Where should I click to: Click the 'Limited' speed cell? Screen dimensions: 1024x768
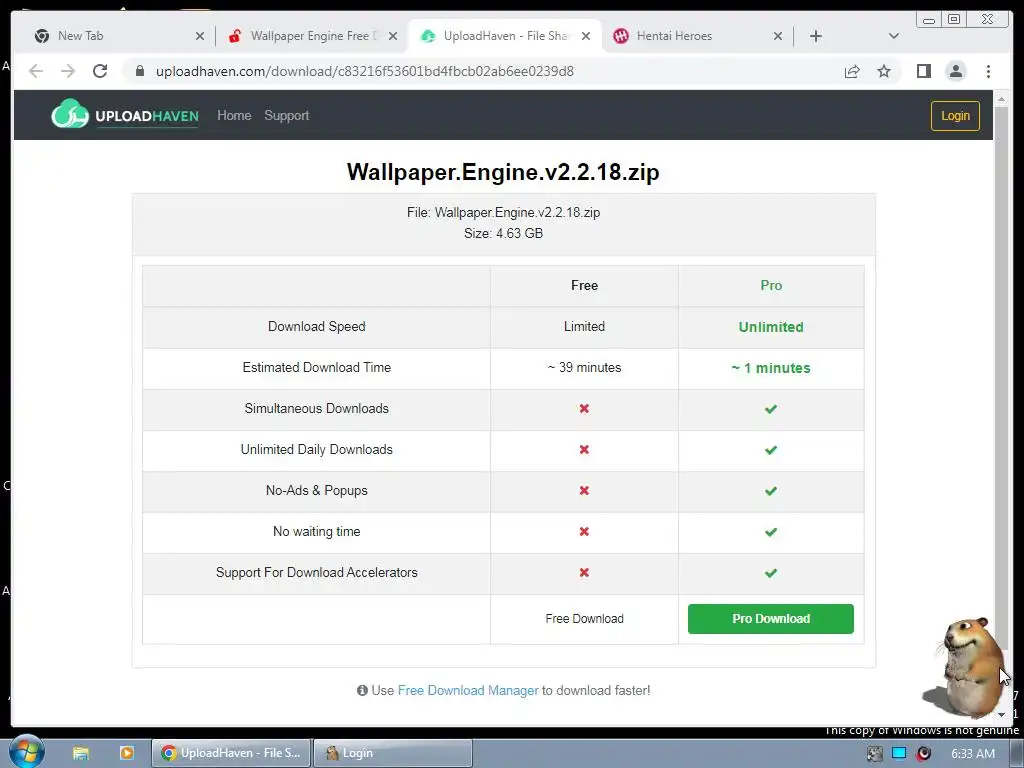click(x=584, y=326)
